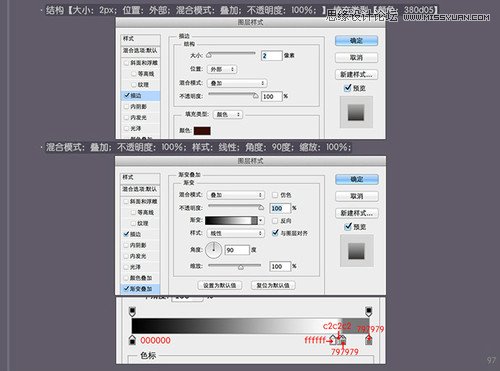Screen dimensions: 500x371
Task: Select 混合选项:默认 in the Gradient Overlay dialog
Action: pos(140,189)
